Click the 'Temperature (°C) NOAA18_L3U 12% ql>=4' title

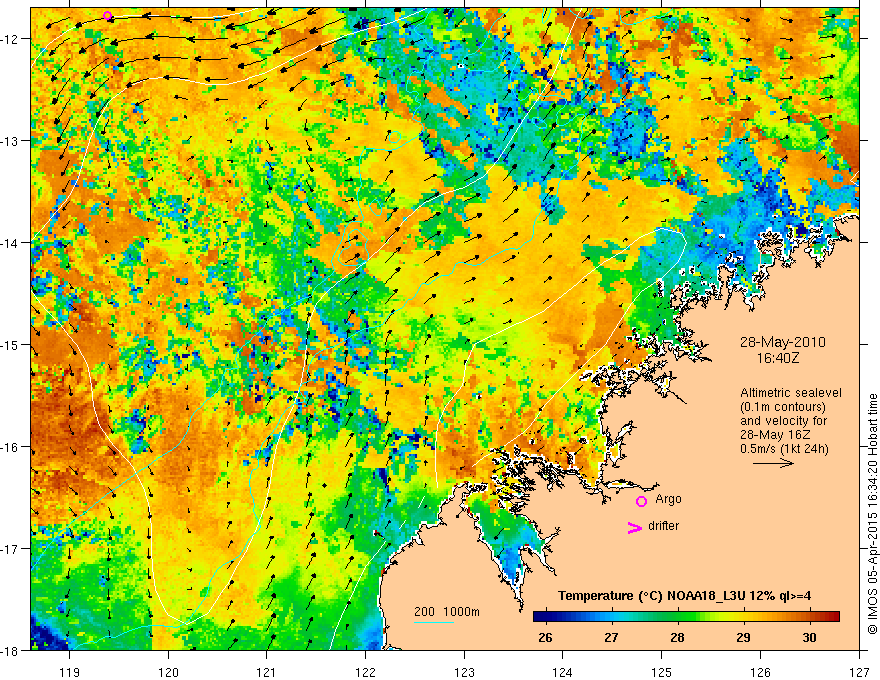[x=684, y=596]
